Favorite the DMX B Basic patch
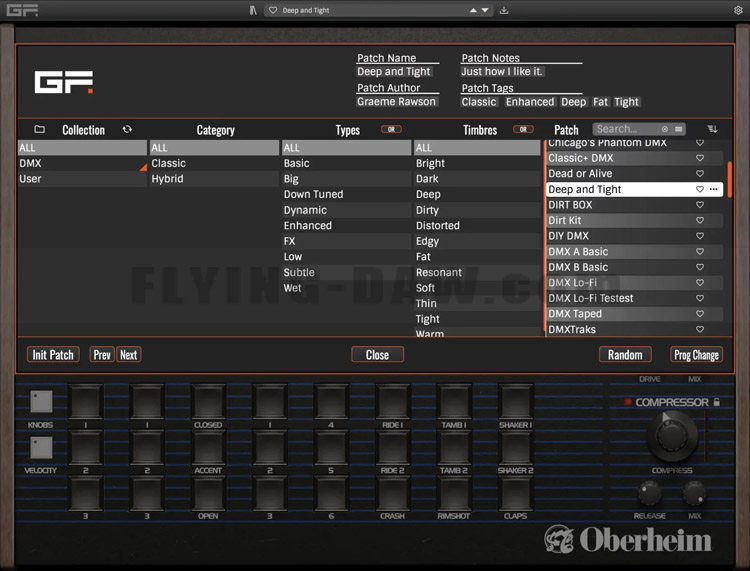This screenshot has height=571, width=750. click(x=700, y=267)
